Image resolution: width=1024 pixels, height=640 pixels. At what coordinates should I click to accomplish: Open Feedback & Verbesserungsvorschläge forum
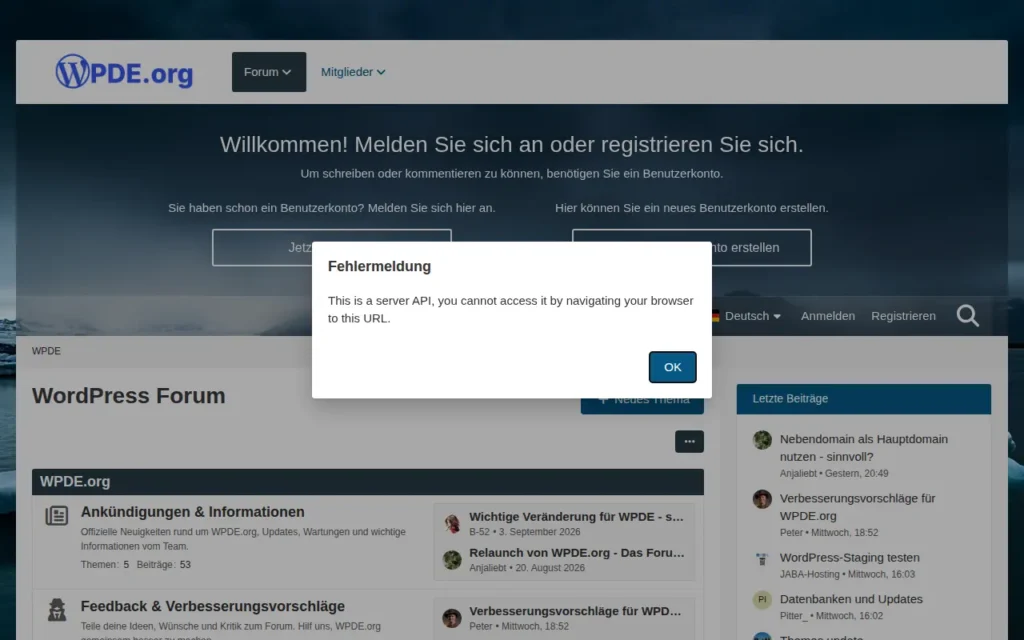(x=213, y=607)
